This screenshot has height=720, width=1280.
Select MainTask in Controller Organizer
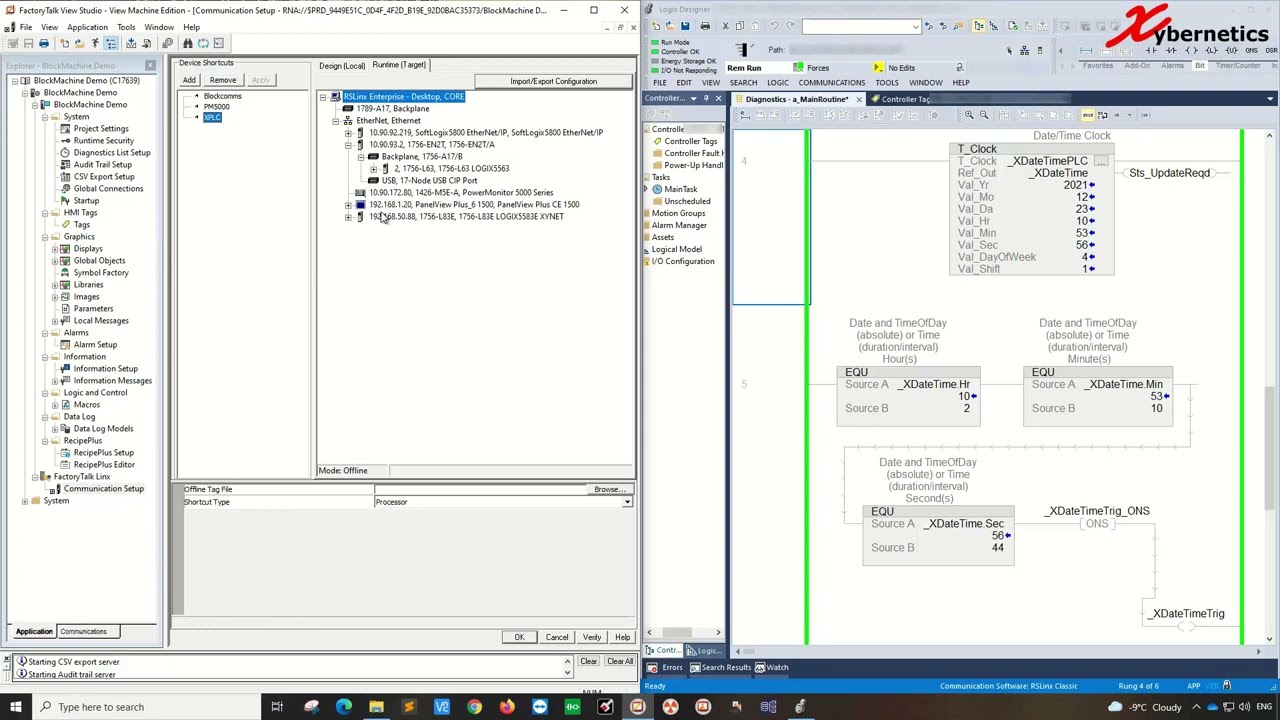click(680, 189)
